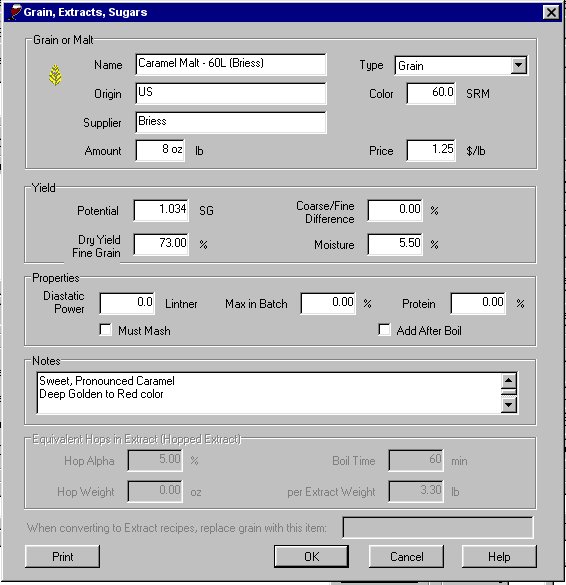Tick the Add After Boil checkbox

coord(384,330)
